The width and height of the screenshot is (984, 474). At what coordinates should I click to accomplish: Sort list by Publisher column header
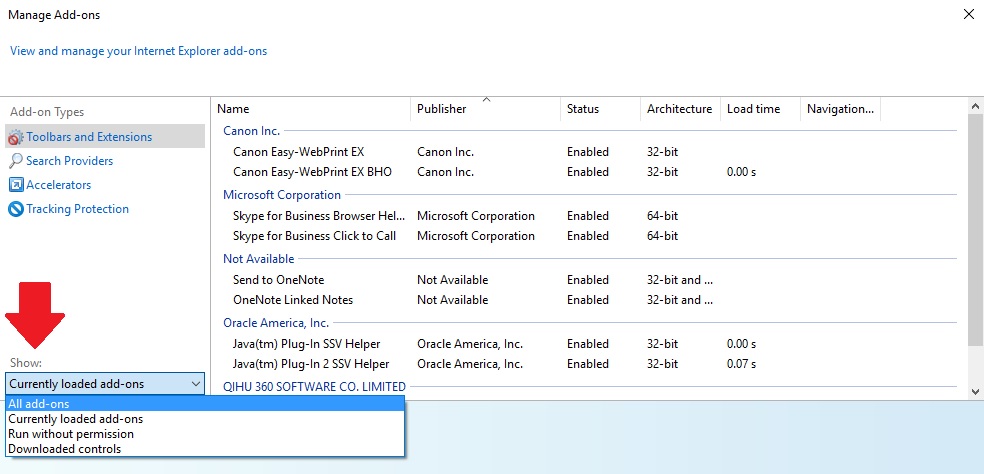tap(485, 109)
